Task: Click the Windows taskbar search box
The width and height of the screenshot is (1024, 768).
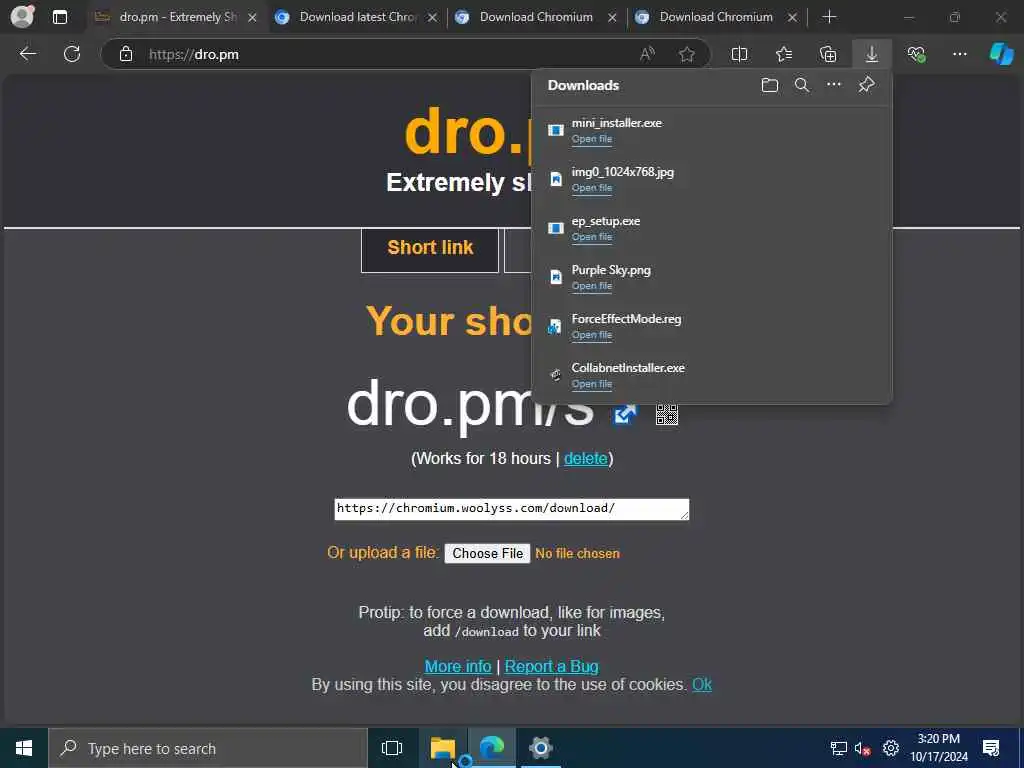Action: pos(208,748)
